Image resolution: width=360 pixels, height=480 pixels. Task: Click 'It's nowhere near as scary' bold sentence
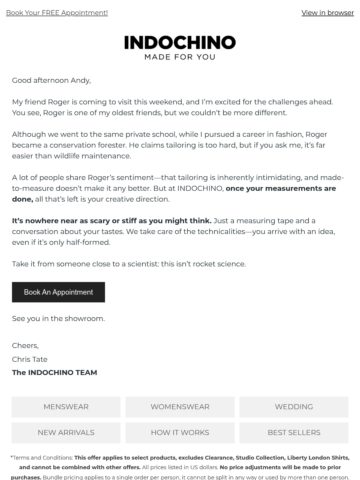pos(112,221)
